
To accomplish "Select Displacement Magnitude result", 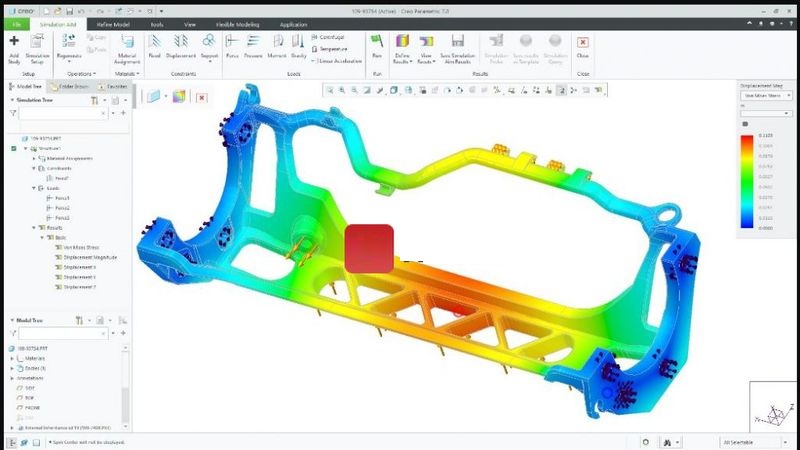I will [86, 257].
